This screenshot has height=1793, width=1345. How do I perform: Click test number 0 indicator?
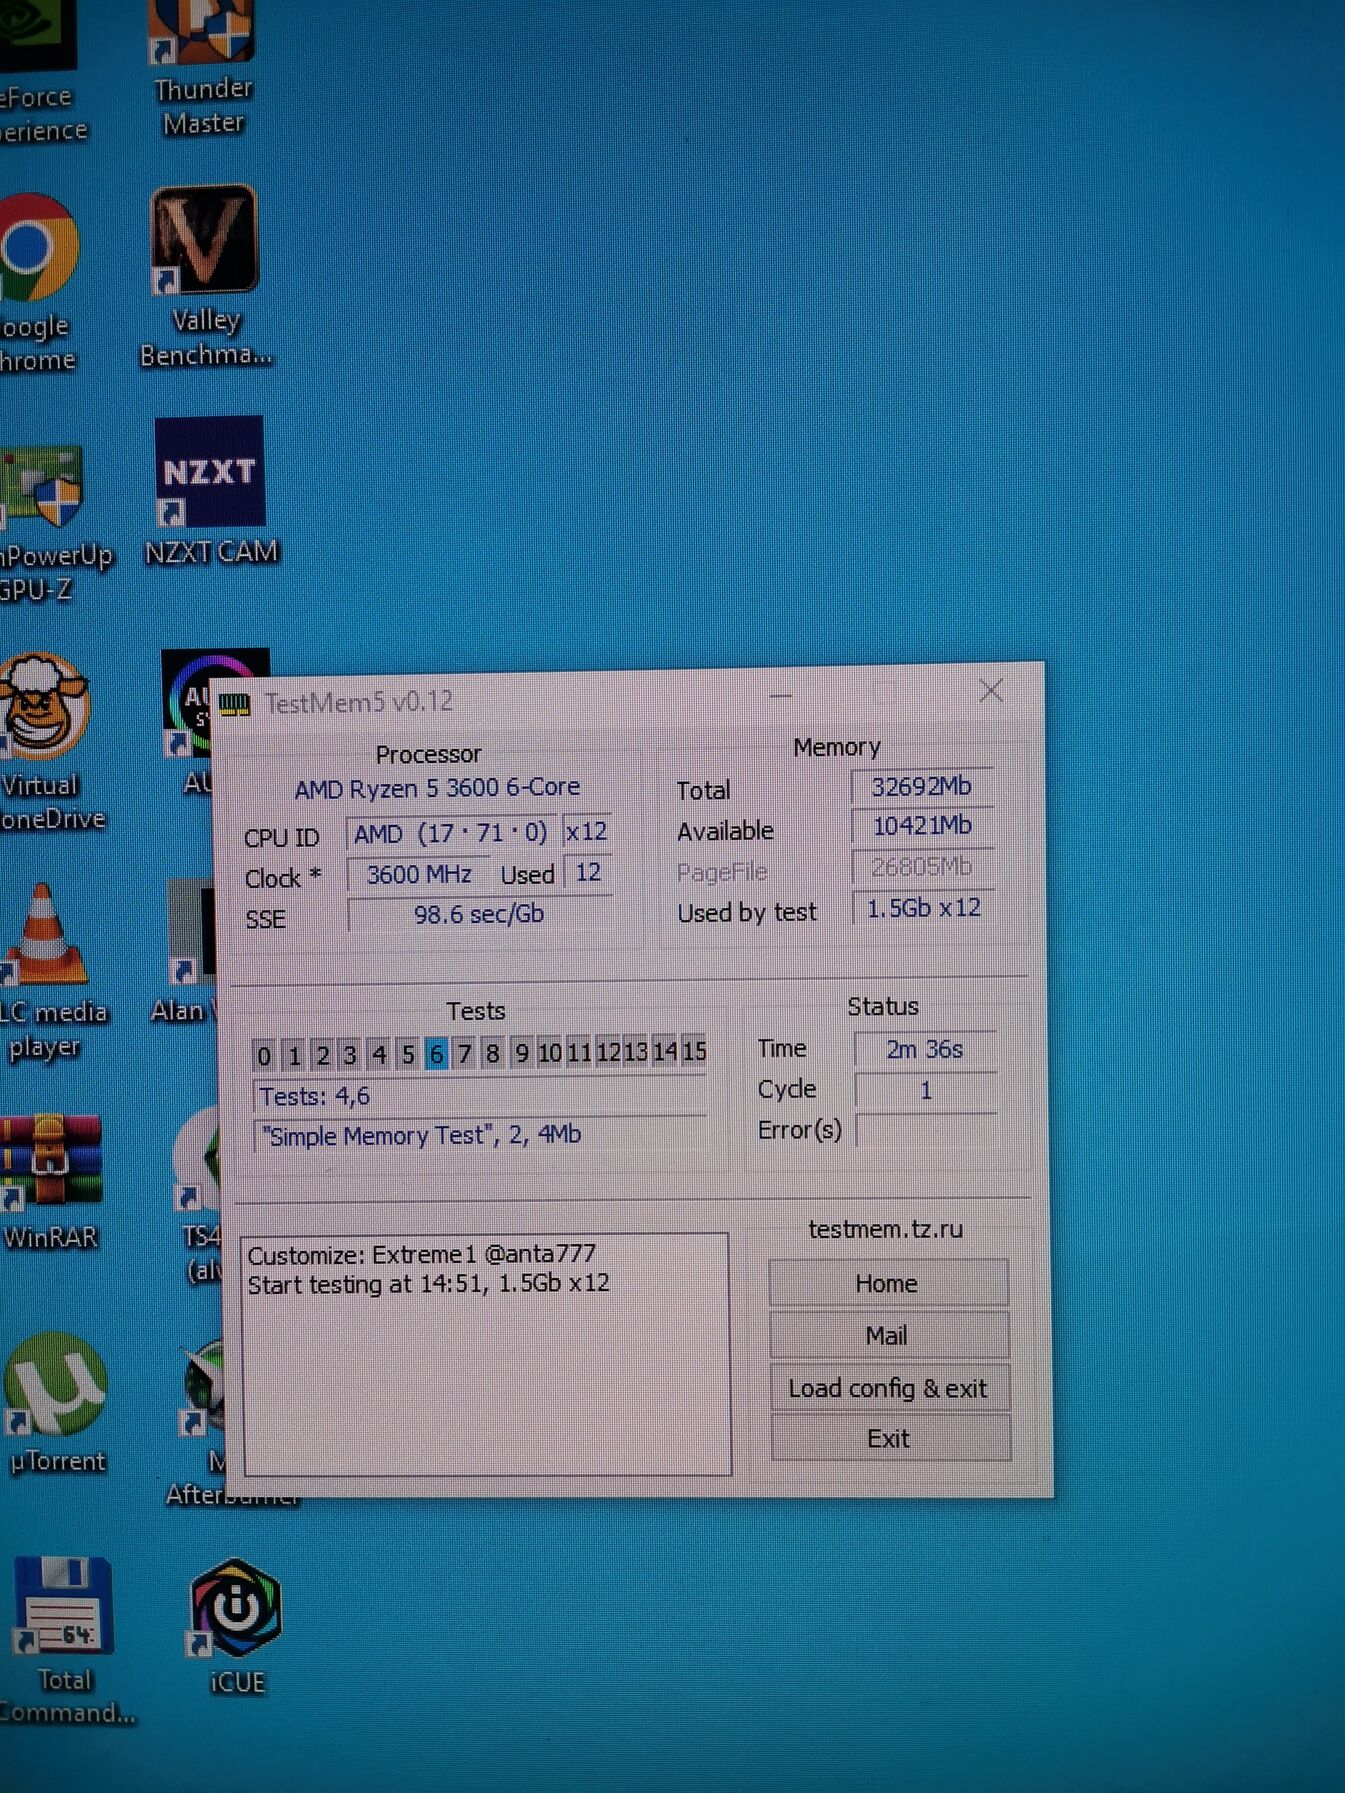[264, 1055]
